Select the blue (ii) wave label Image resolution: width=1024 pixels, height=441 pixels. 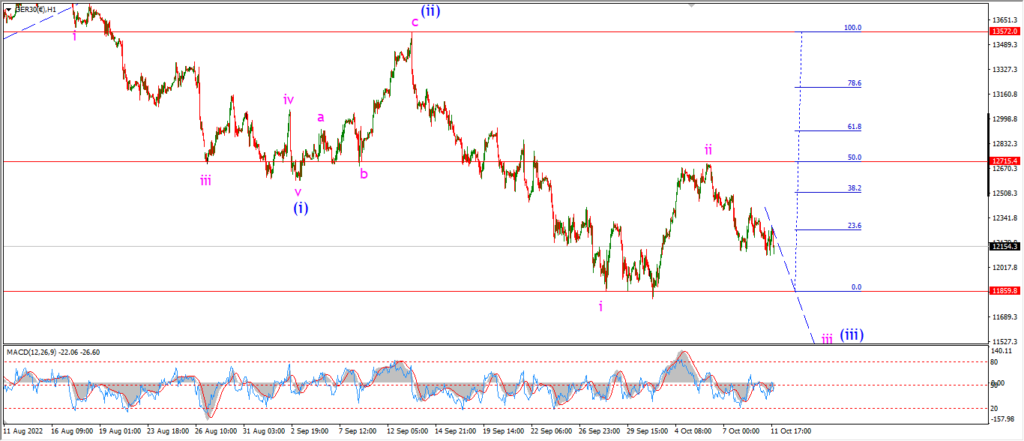click(430, 10)
